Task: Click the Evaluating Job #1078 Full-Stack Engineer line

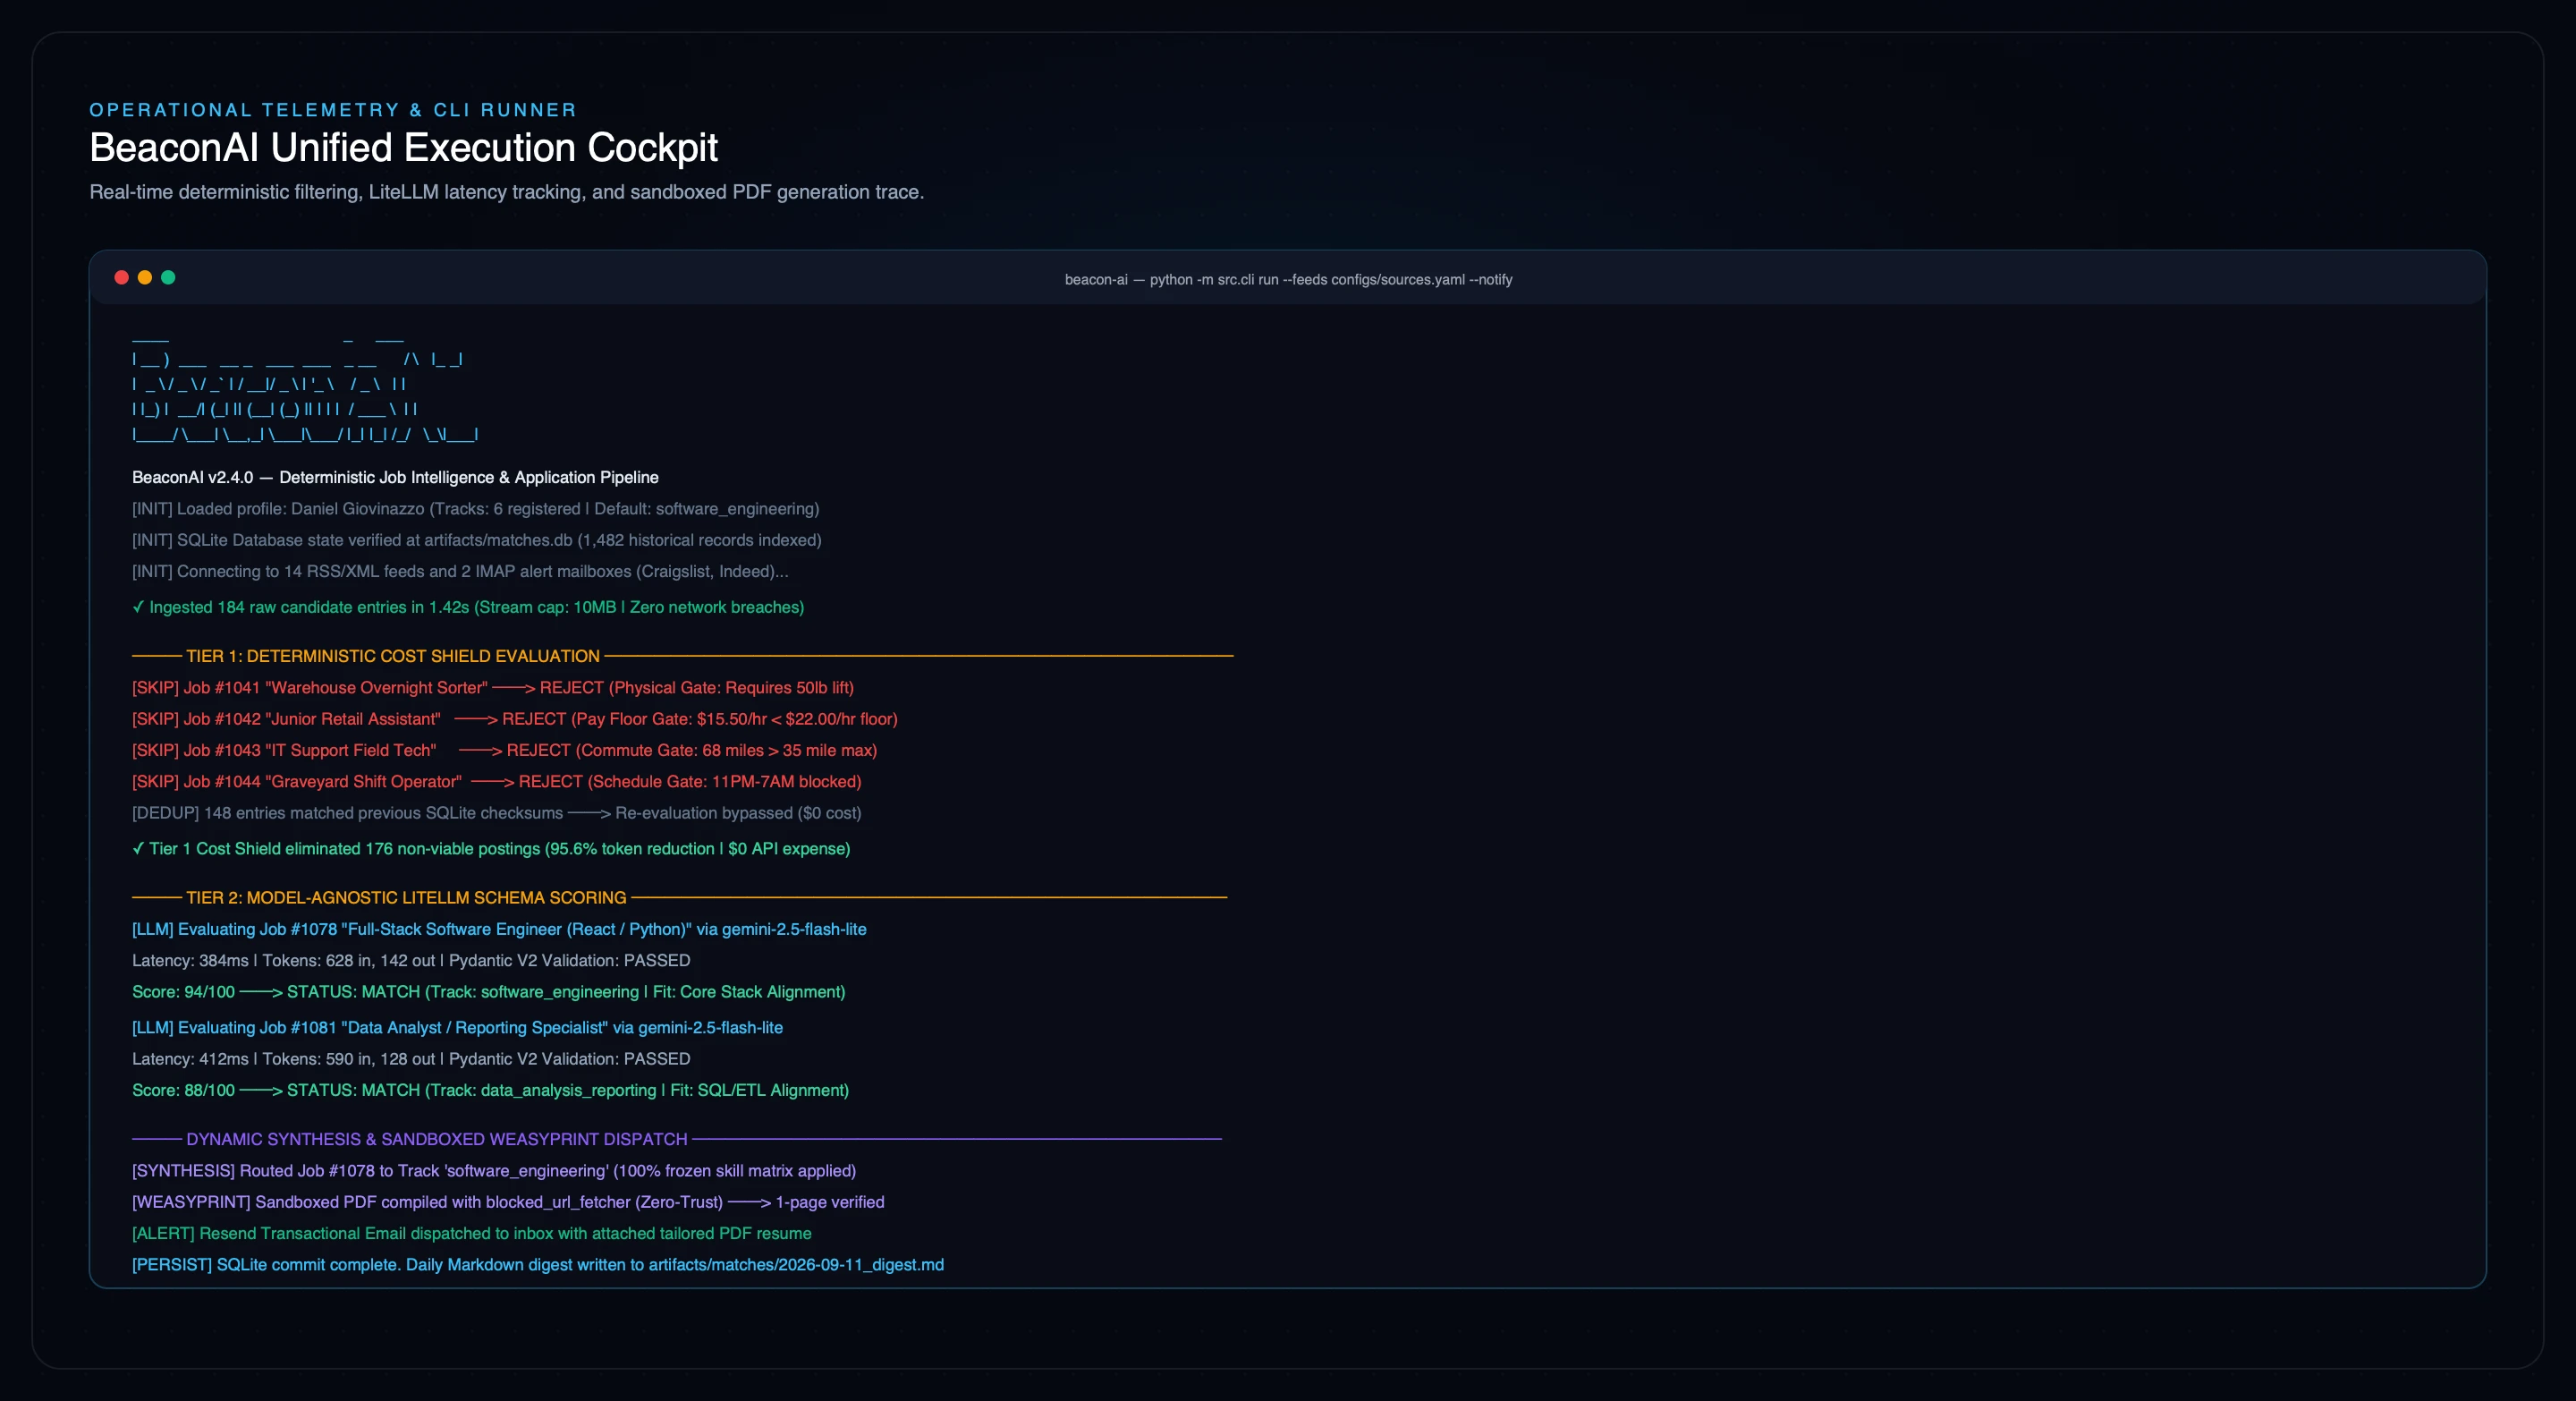Action: click(499, 930)
